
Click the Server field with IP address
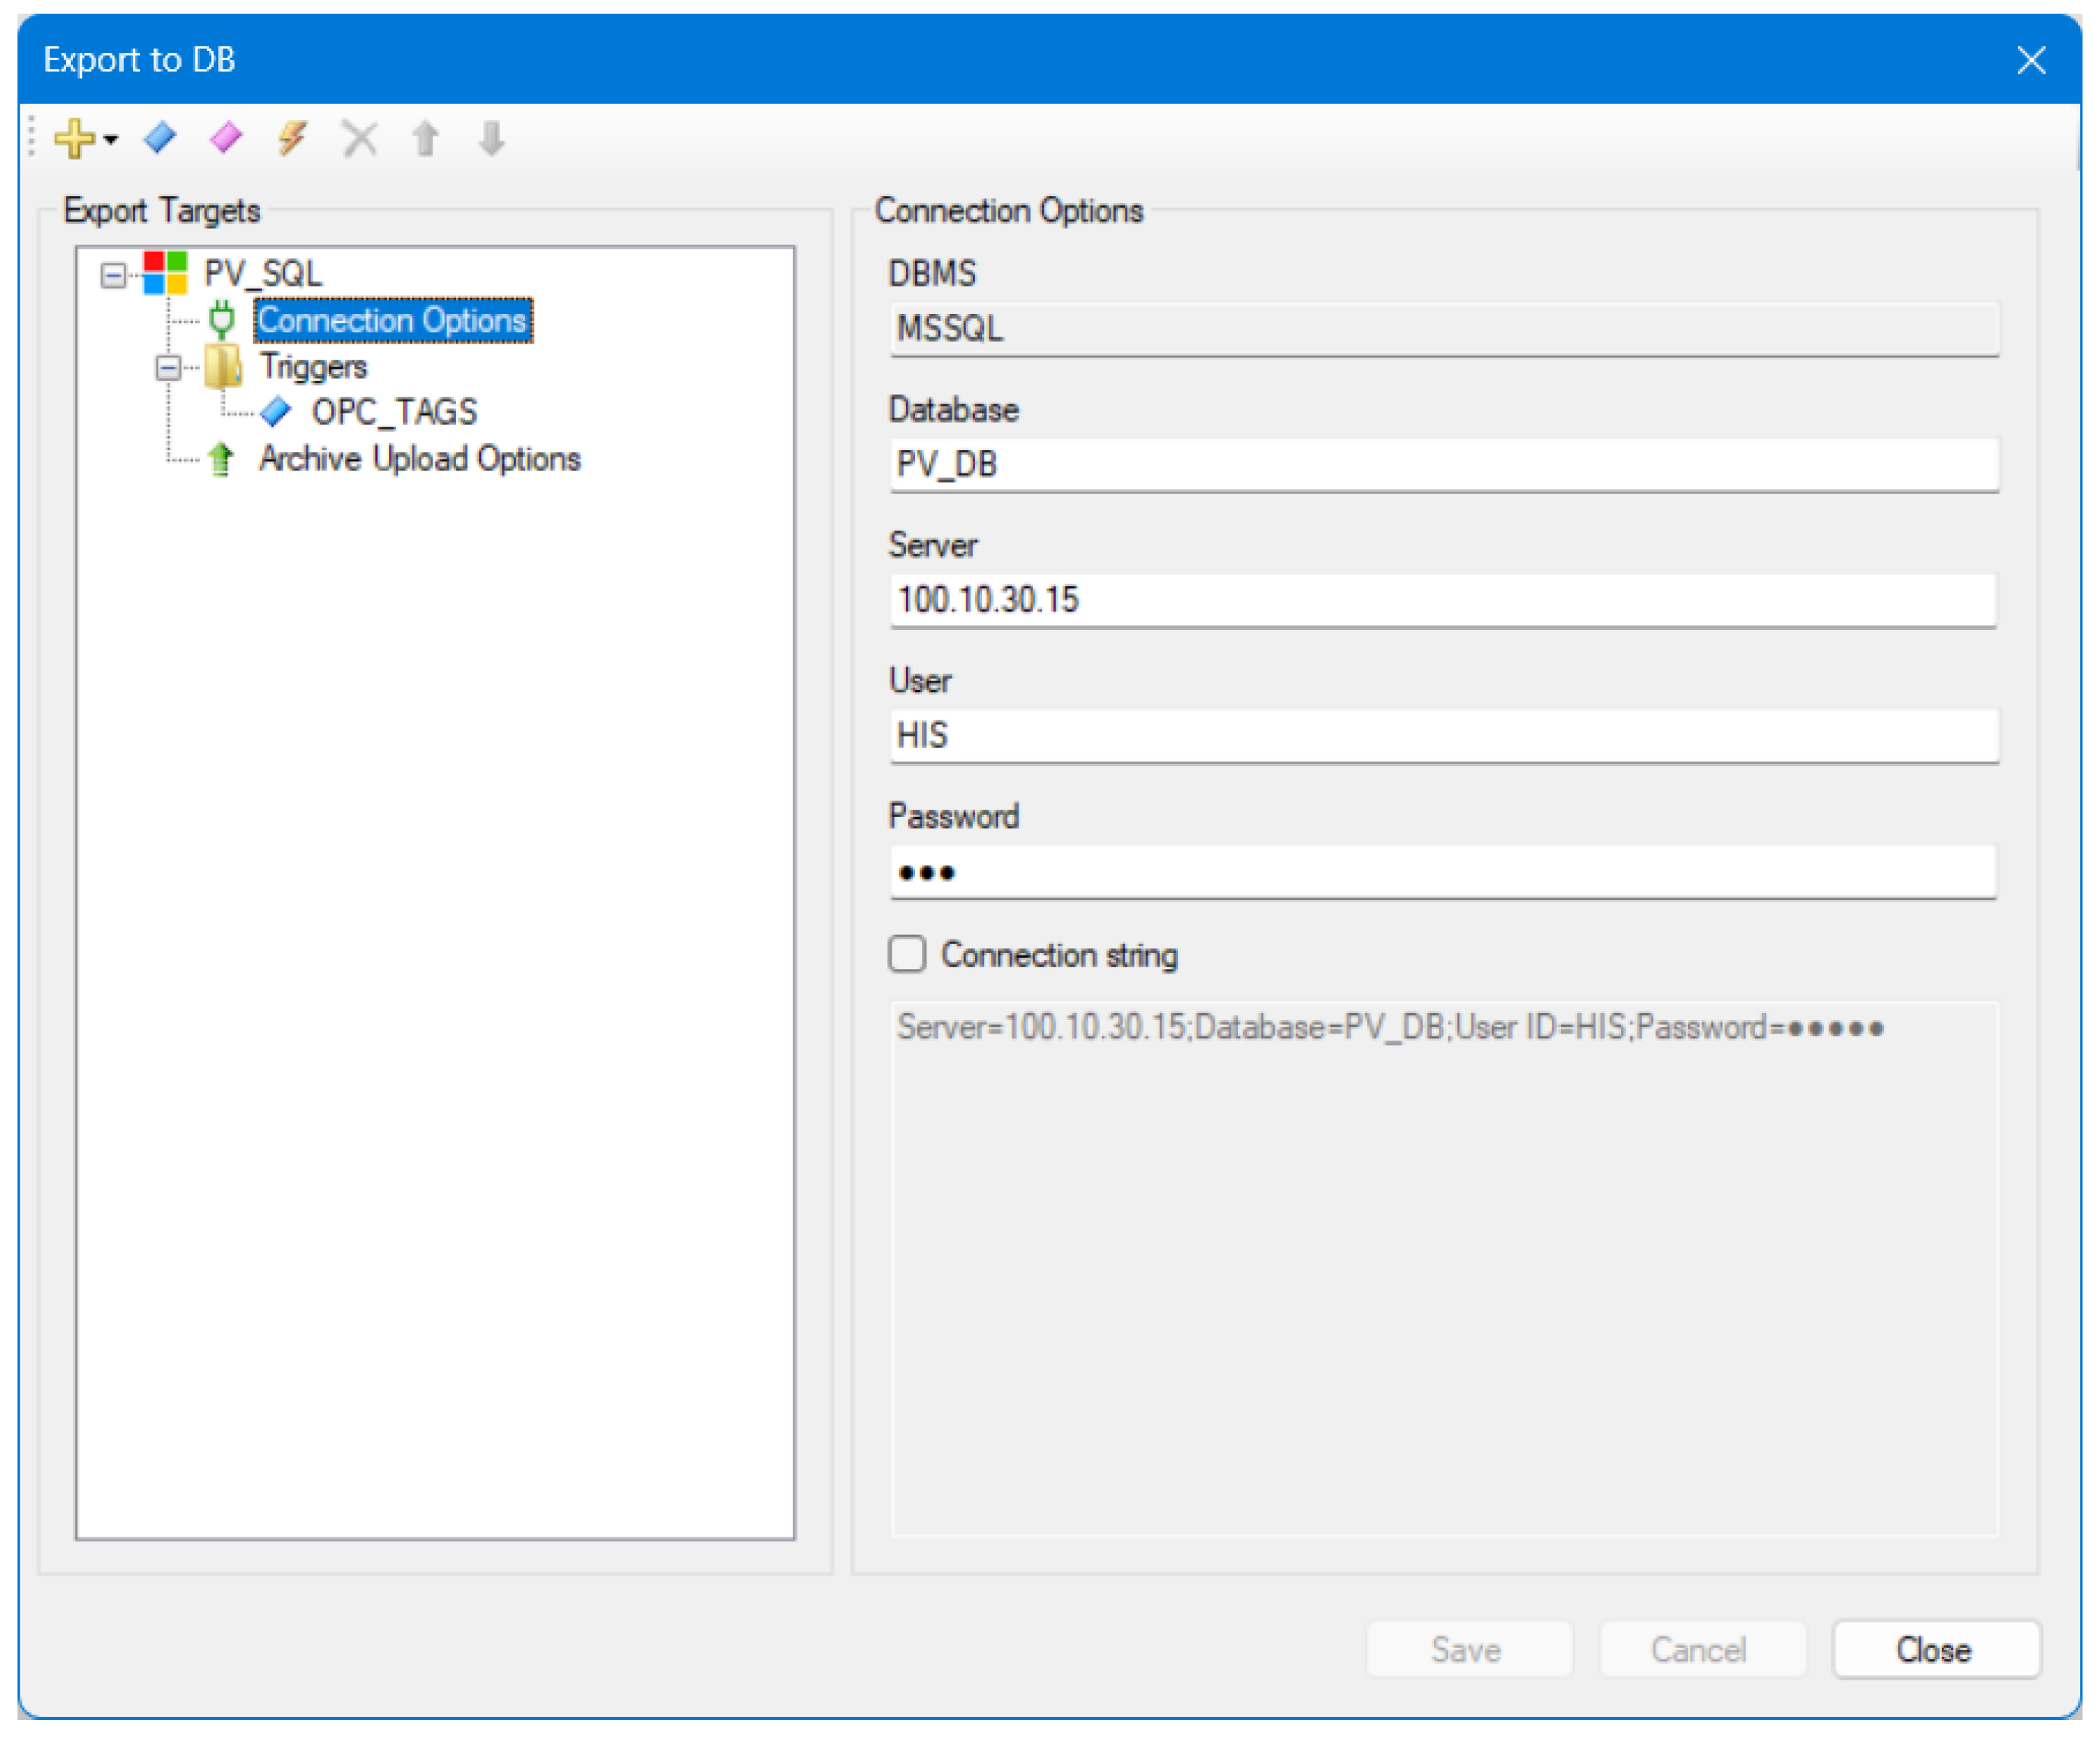1443,601
